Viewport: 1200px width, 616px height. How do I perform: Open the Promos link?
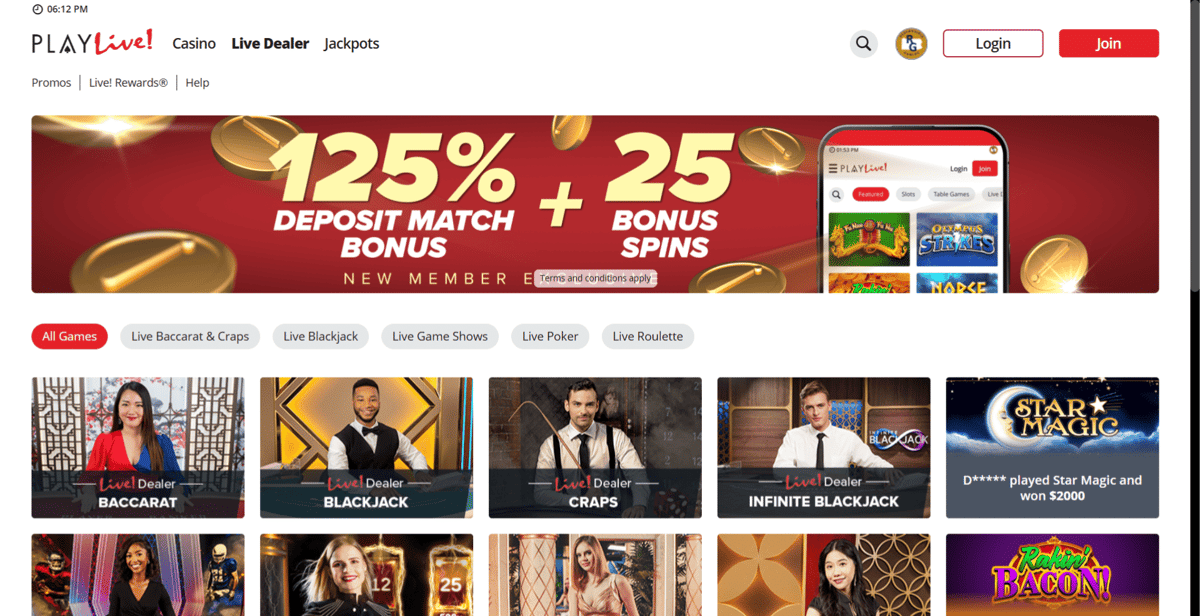pos(51,83)
